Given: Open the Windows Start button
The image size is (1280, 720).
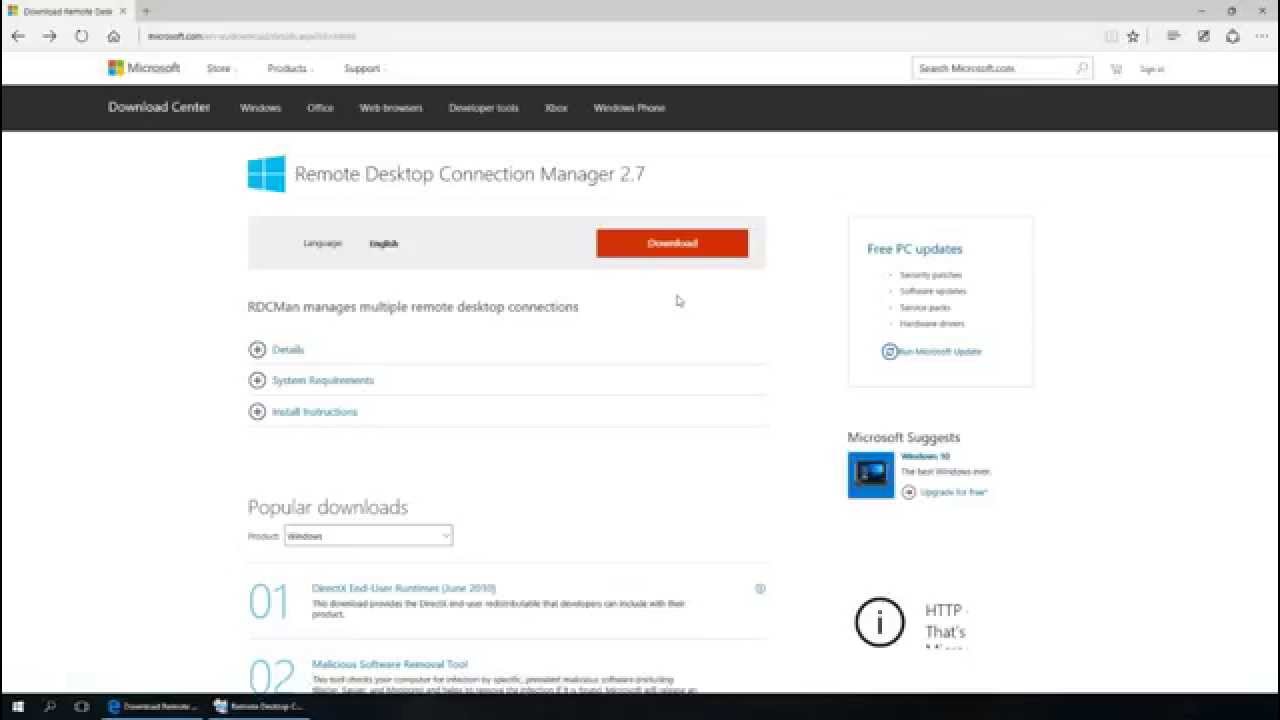Looking at the screenshot, I should [x=18, y=706].
